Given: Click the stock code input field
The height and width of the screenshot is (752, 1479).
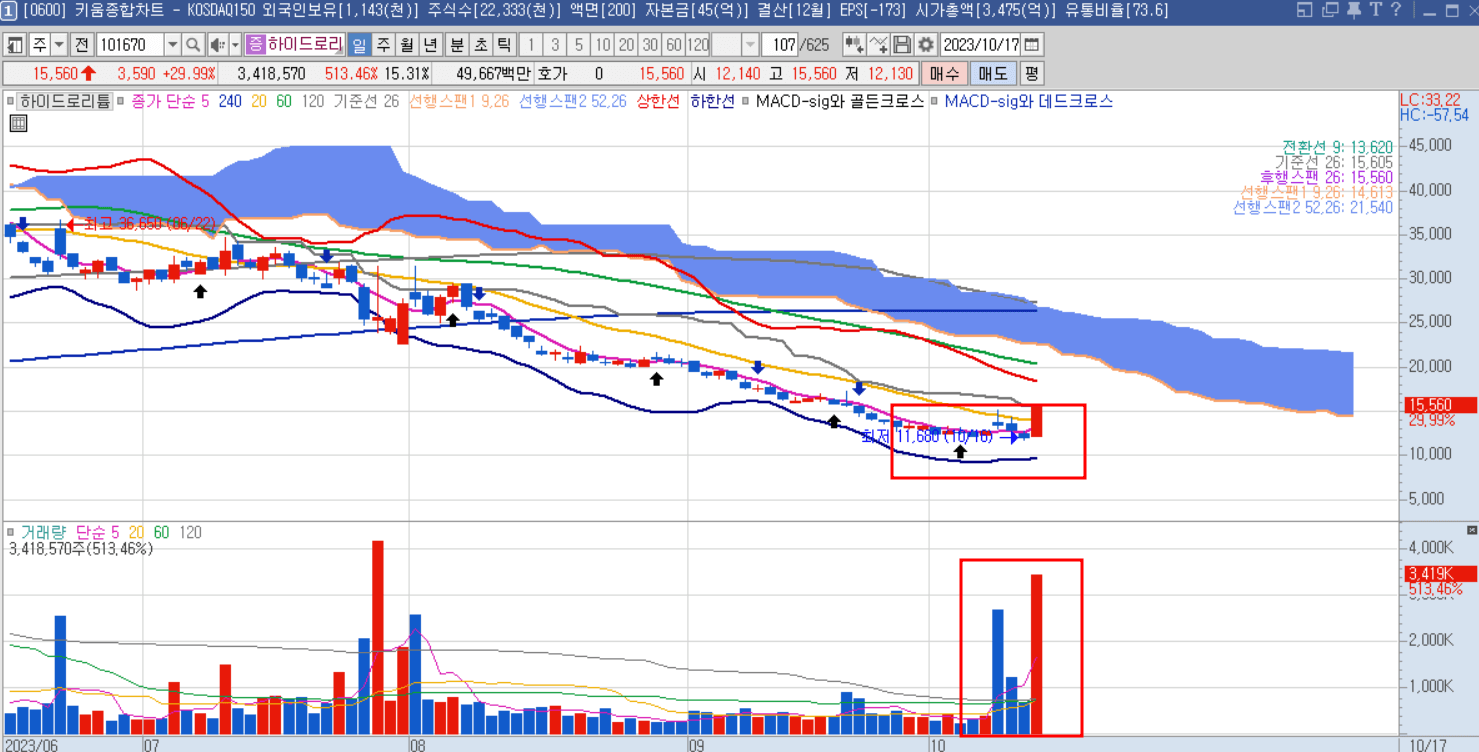Looking at the screenshot, I should [130, 45].
